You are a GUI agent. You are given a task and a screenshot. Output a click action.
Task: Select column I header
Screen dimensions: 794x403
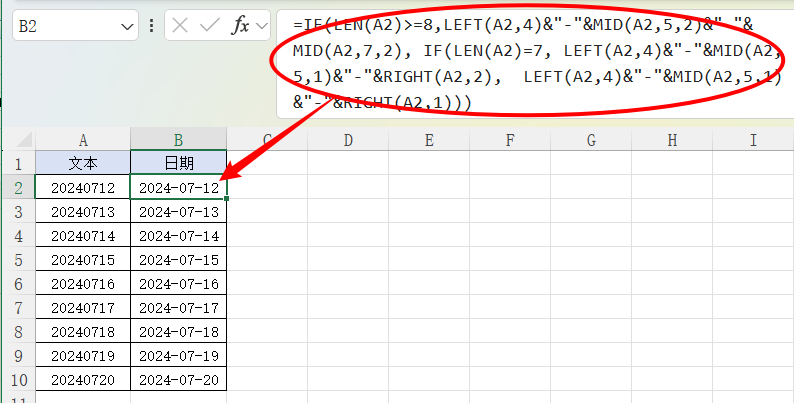click(x=751, y=140)
